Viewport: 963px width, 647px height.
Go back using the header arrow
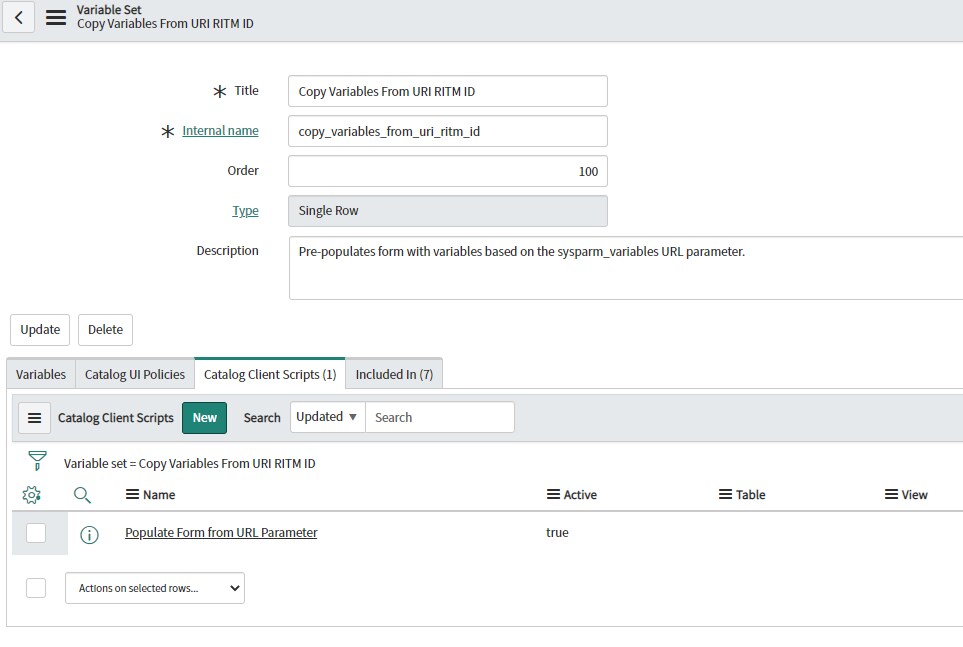[x=18, y=17]
